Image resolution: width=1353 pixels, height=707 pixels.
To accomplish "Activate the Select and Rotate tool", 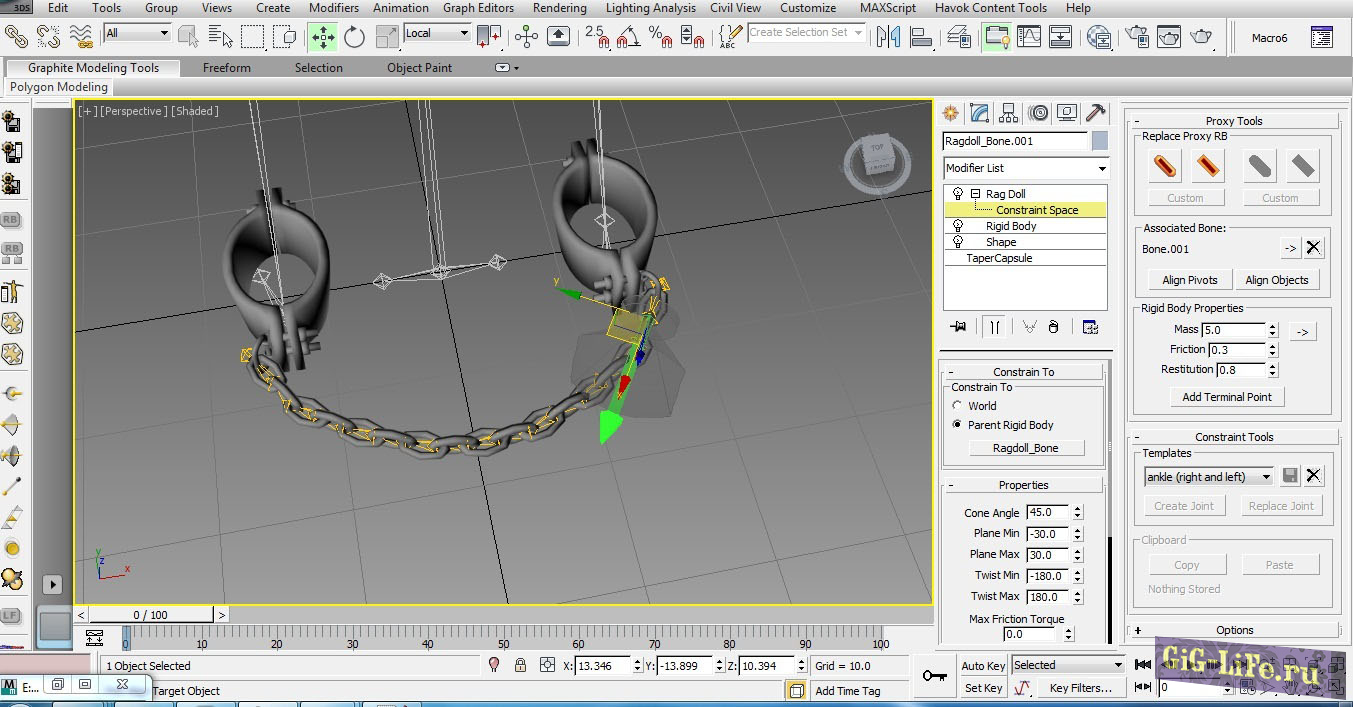I will (x=354, y=37).
